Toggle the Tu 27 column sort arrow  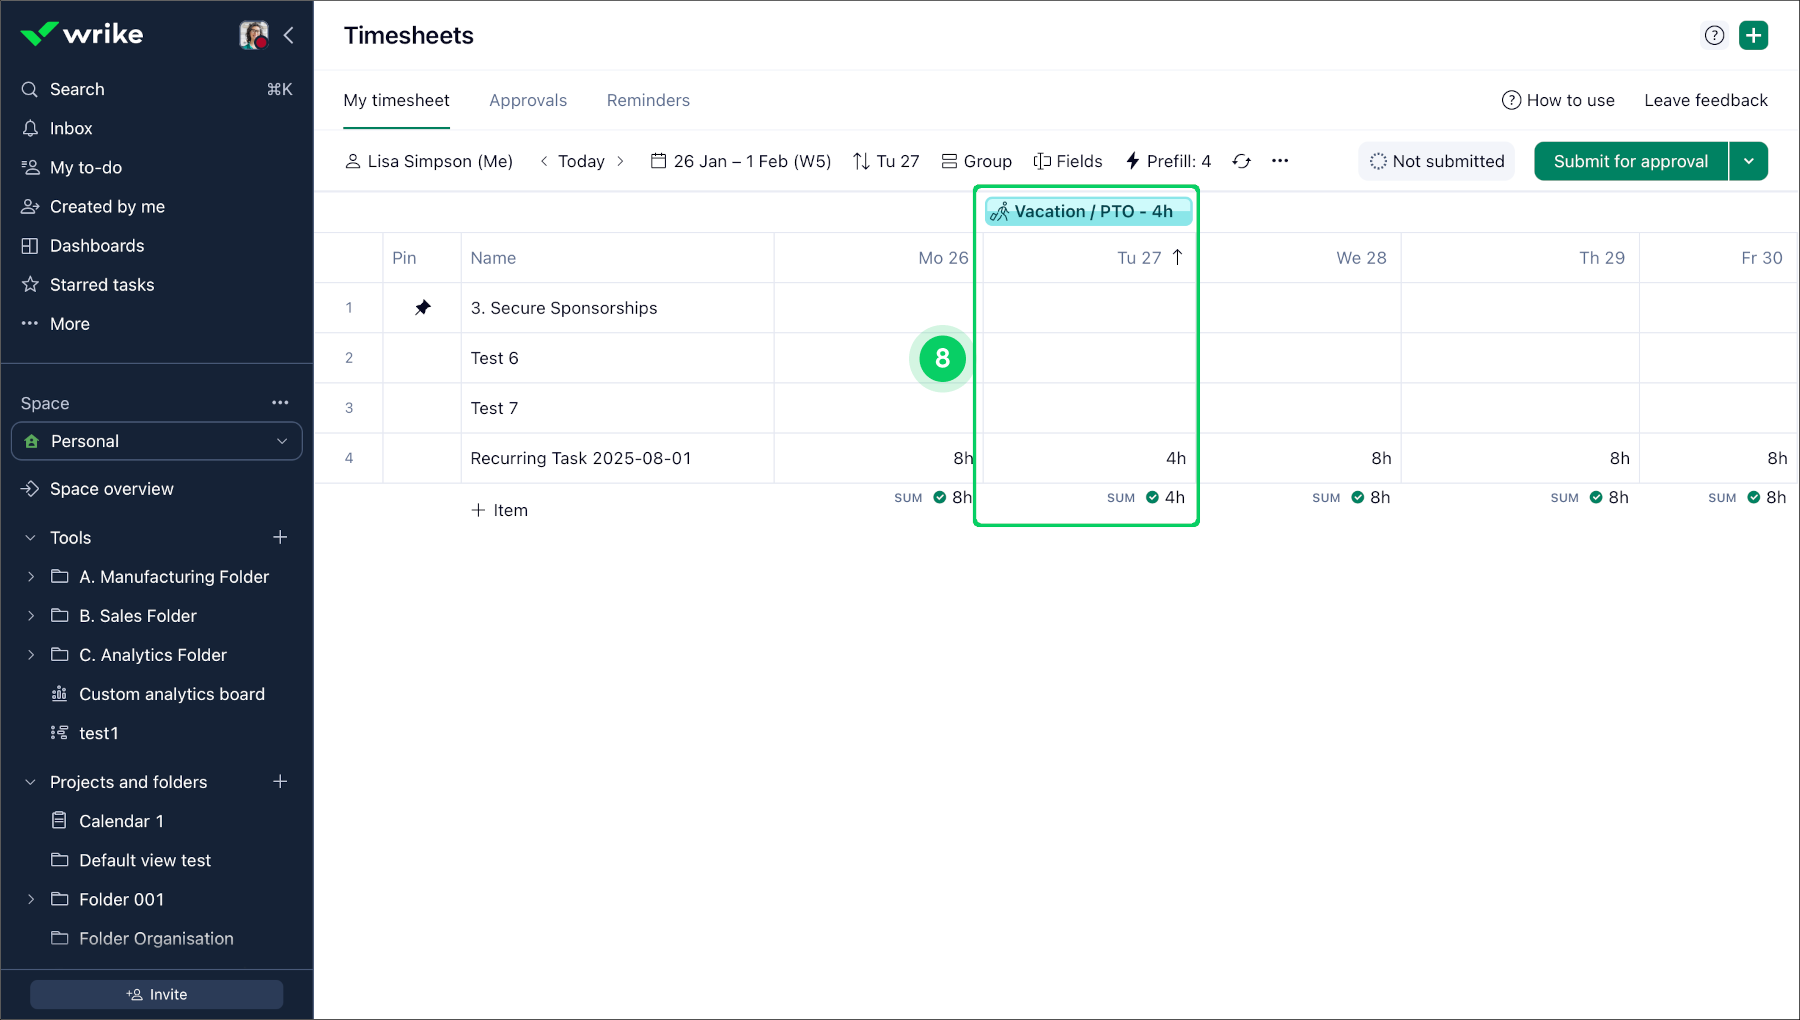pyautogui.click(x=1178, y=257)
